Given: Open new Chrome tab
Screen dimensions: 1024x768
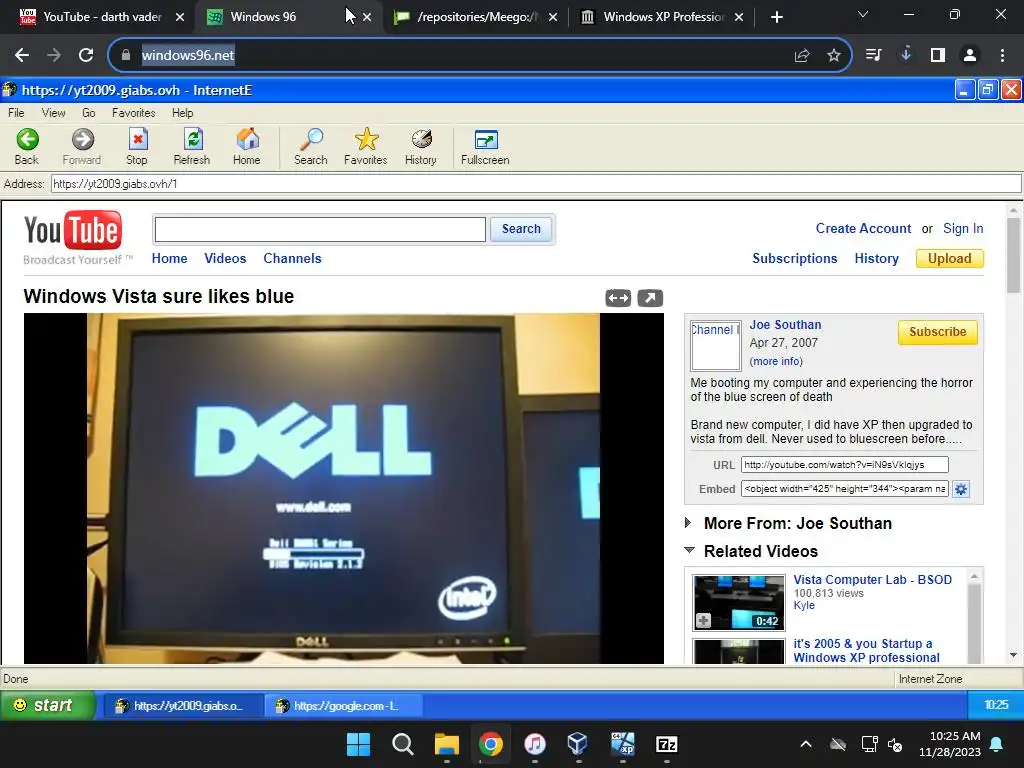Looking at the screenshot, I should pos(776,17).
